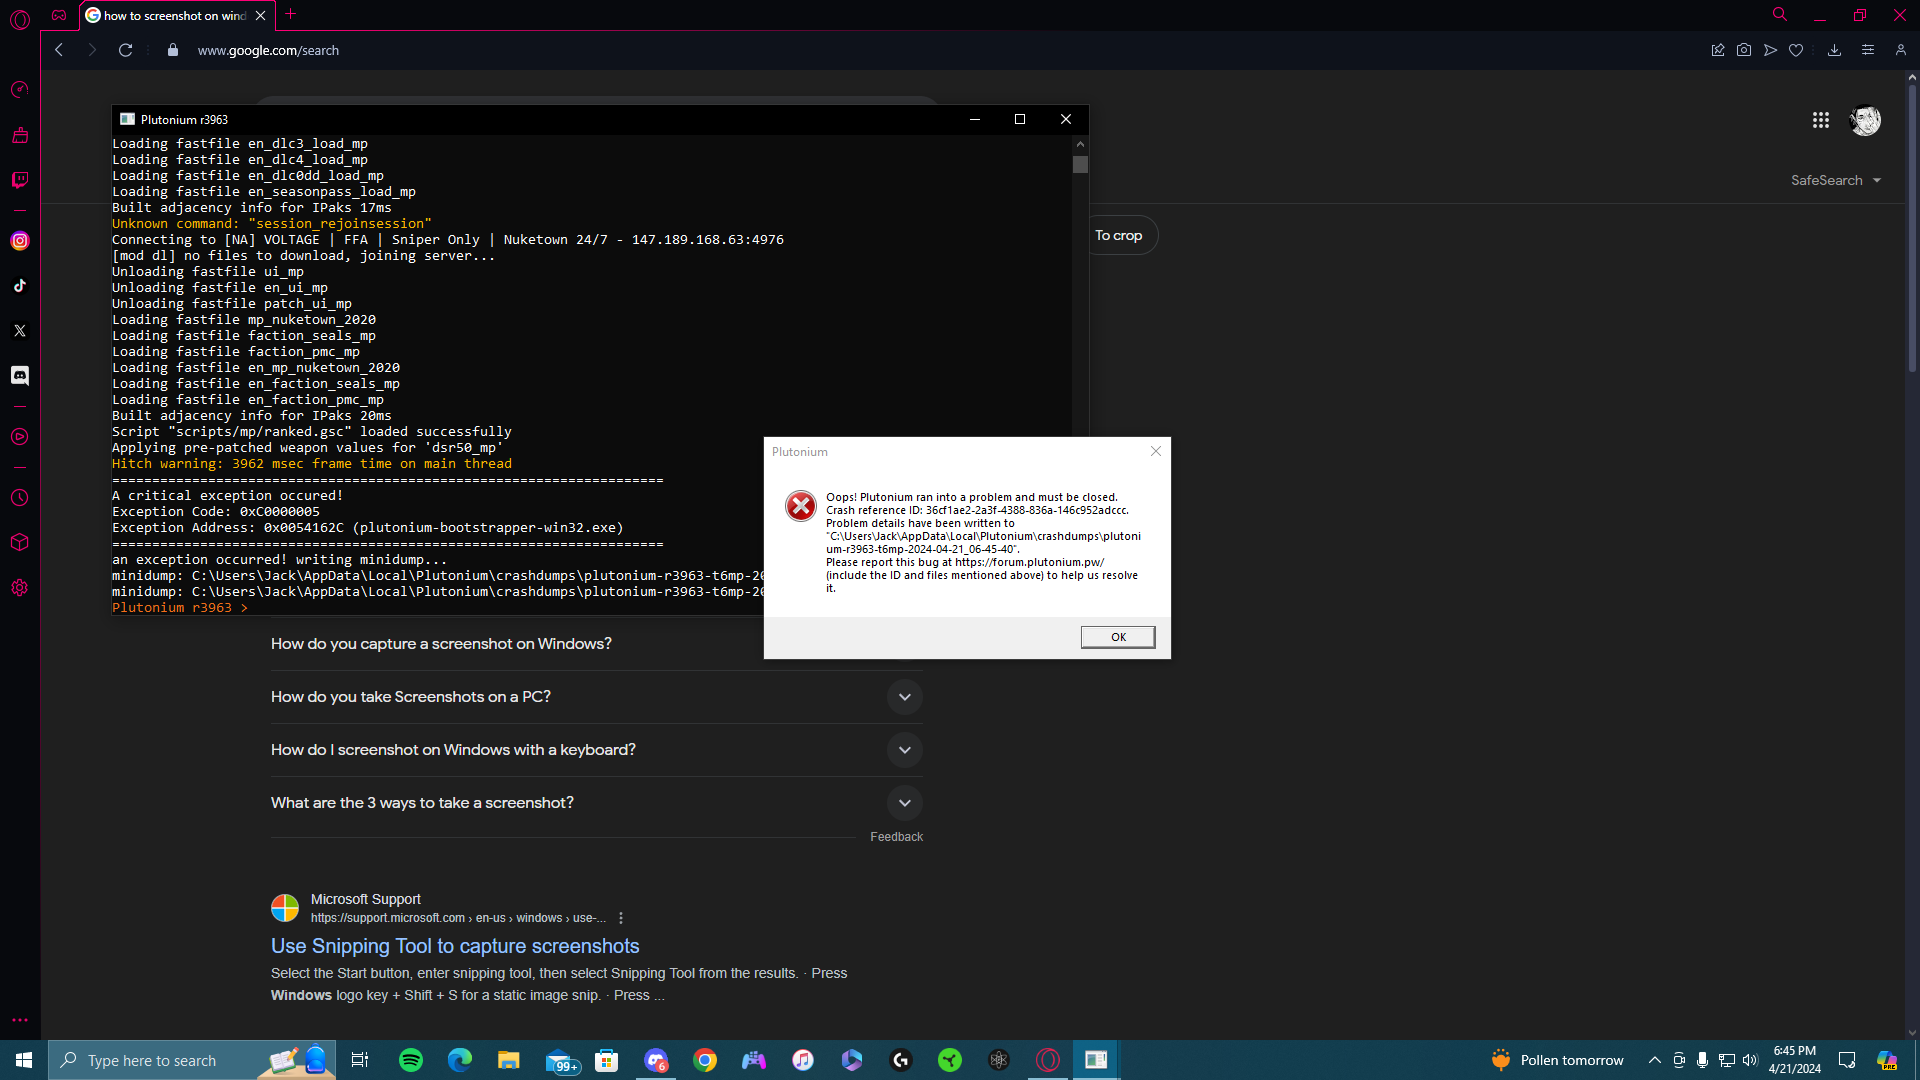Open the SafeSearch dropdown

(1836, 180)
